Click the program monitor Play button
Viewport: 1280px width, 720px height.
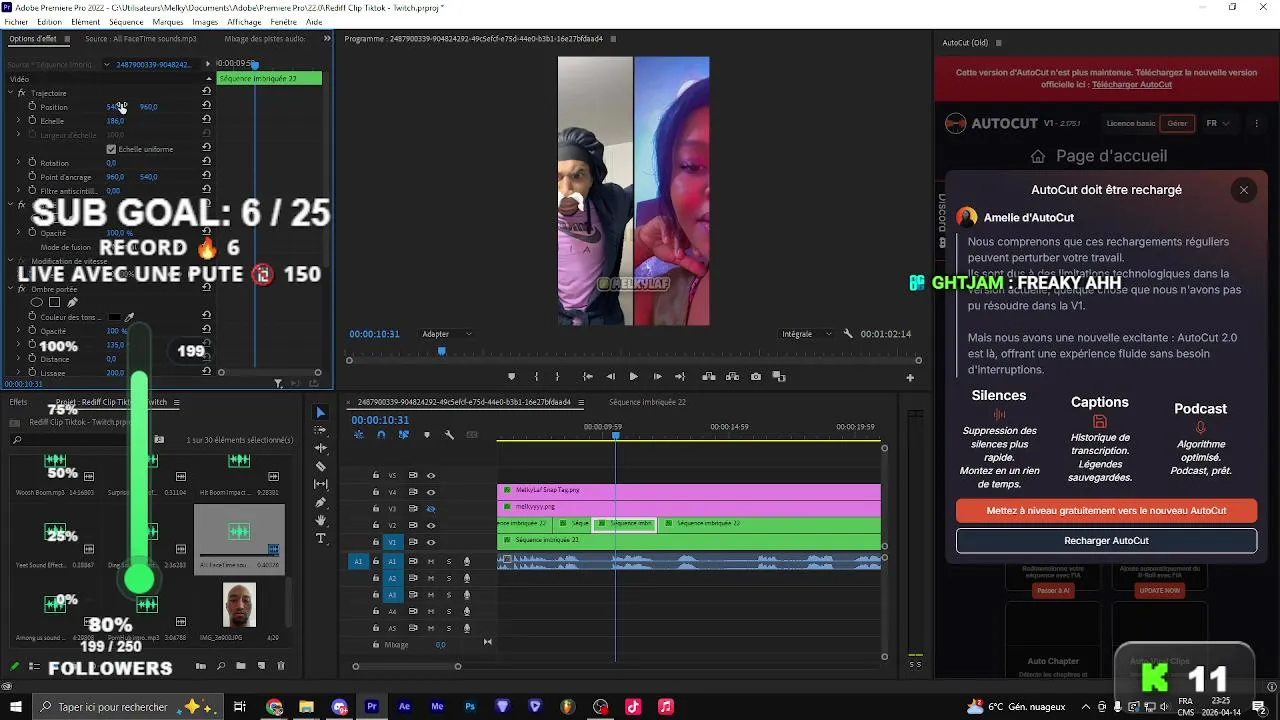coord(633,377)
